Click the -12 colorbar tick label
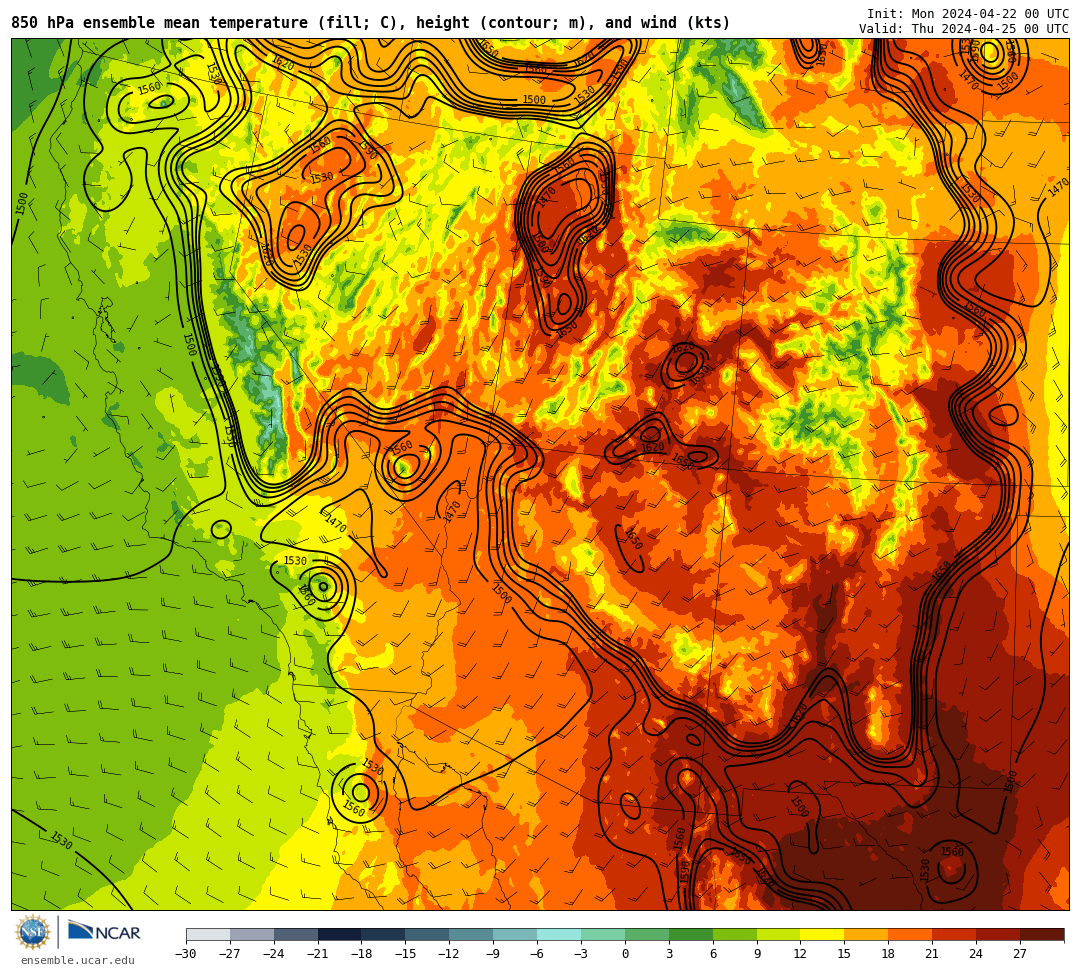 (x=450, y=954)
